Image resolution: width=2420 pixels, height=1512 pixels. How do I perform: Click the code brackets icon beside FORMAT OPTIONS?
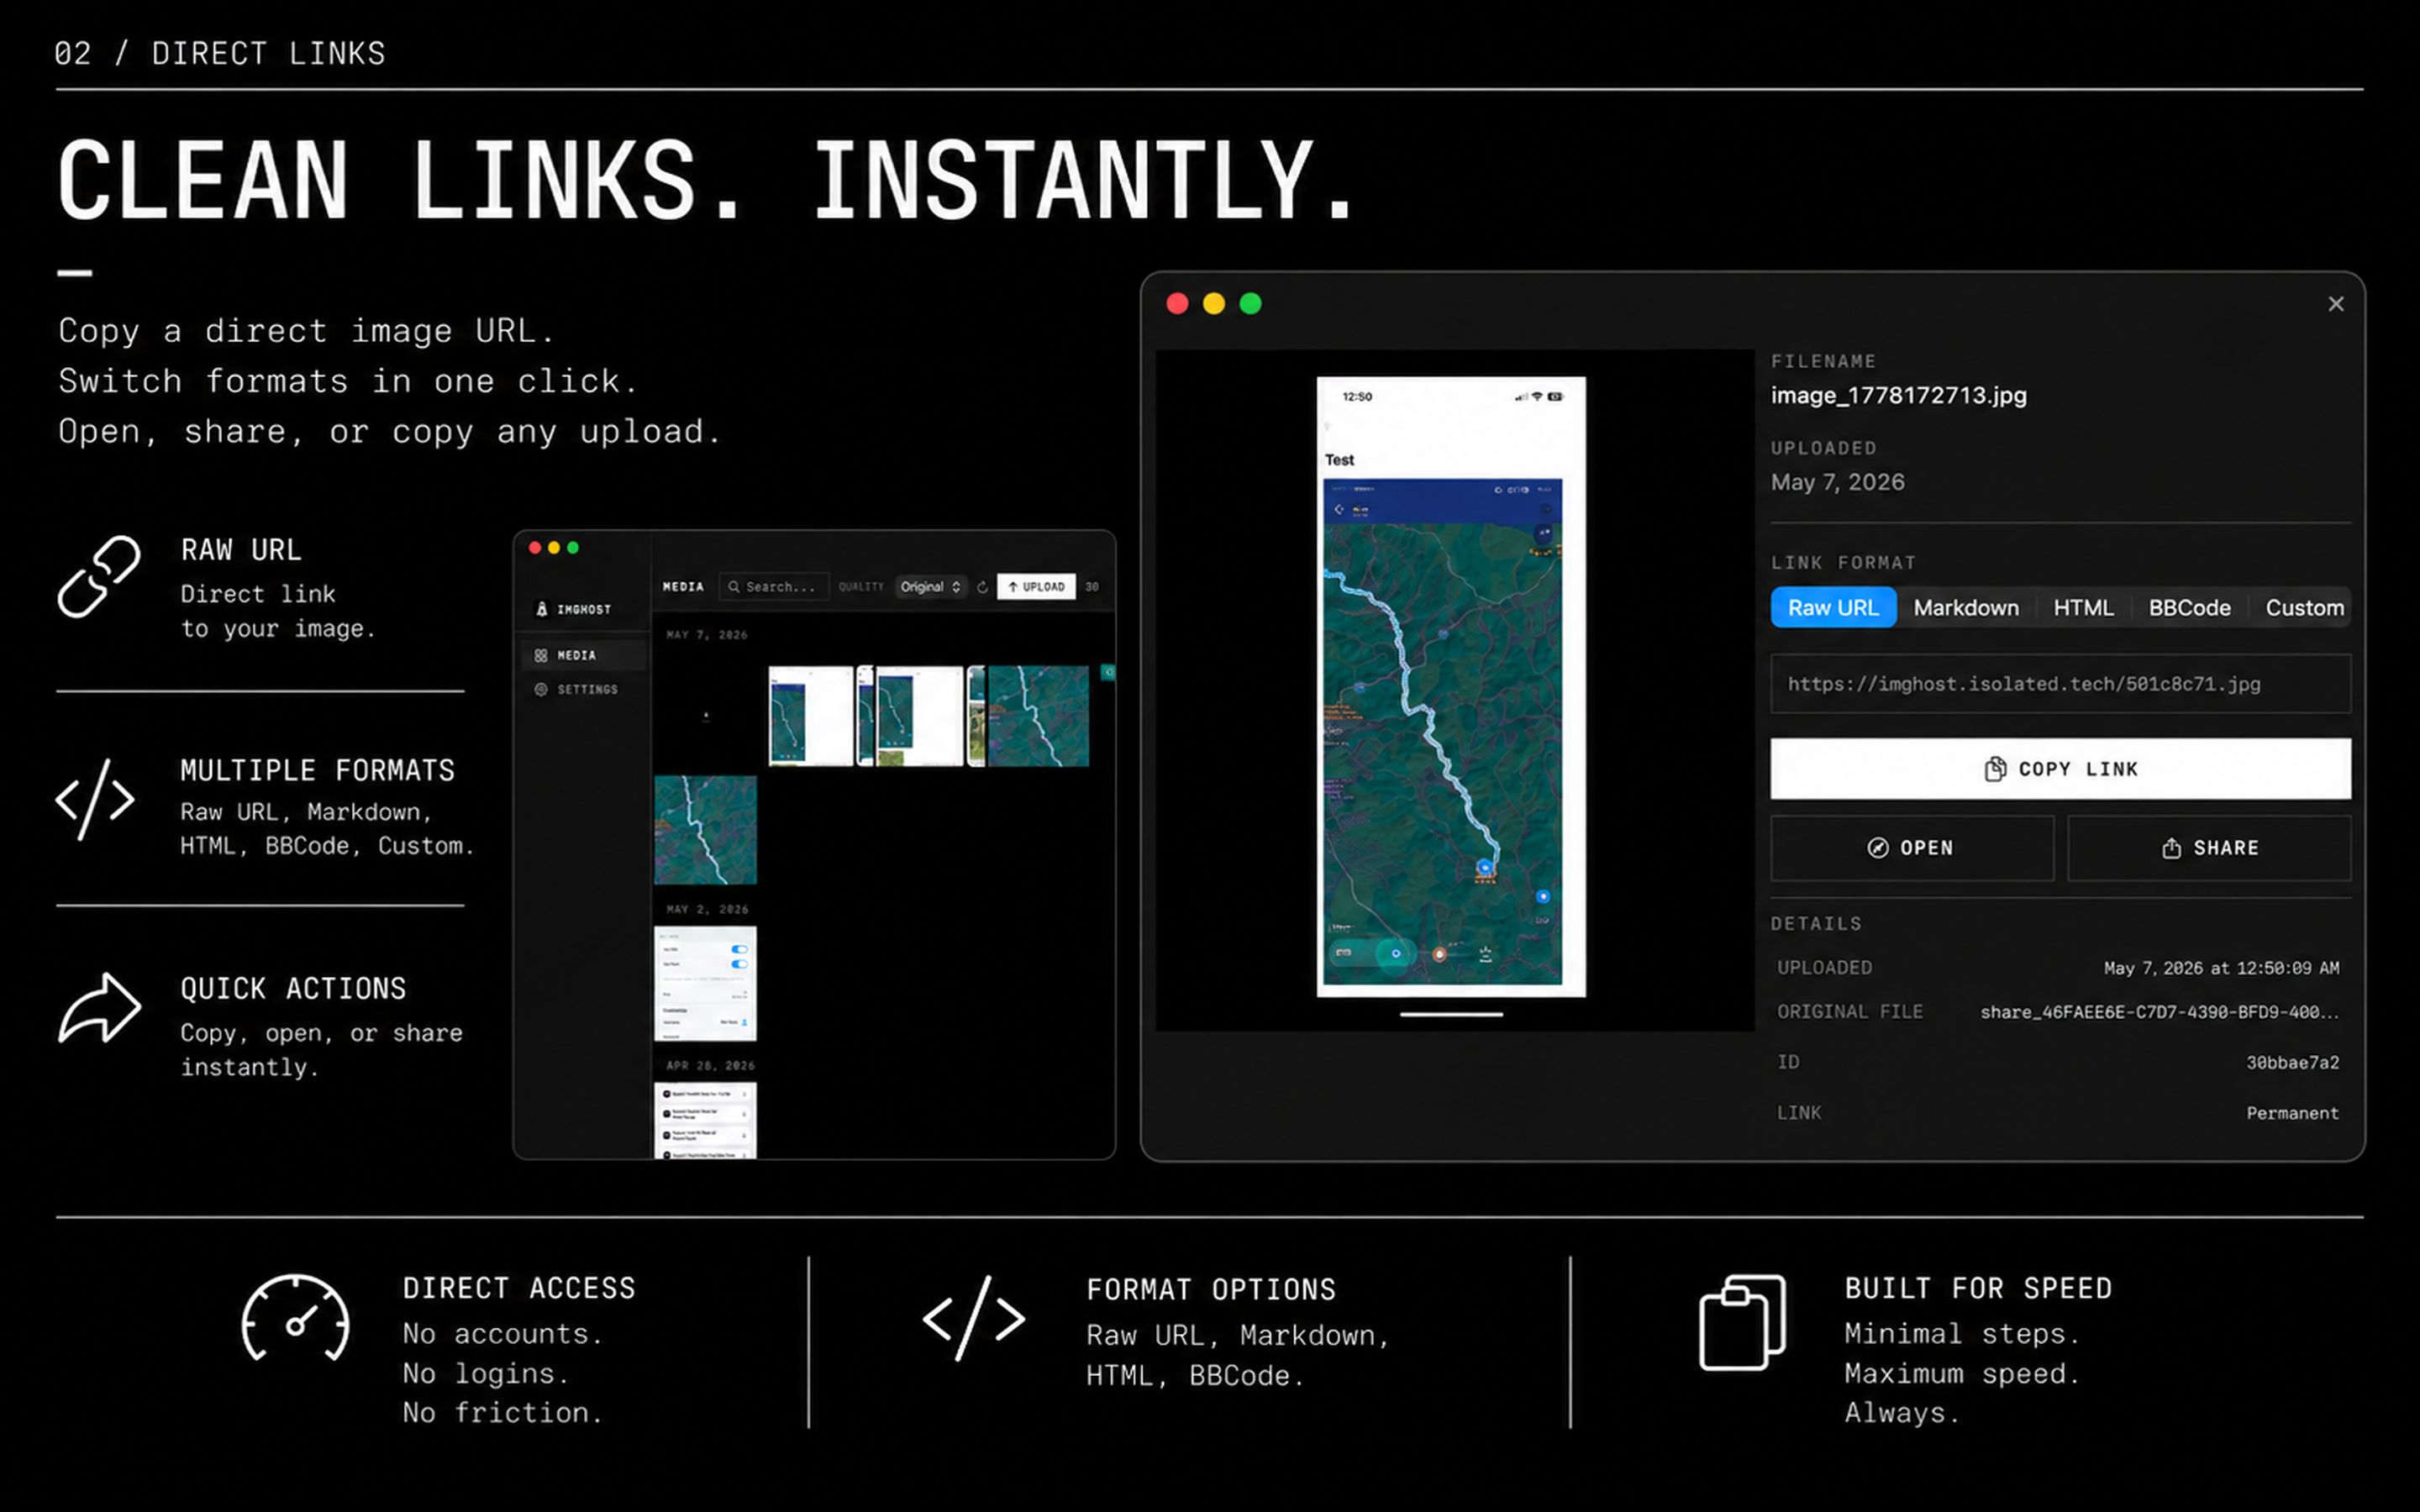click(x=973, y=1318)
